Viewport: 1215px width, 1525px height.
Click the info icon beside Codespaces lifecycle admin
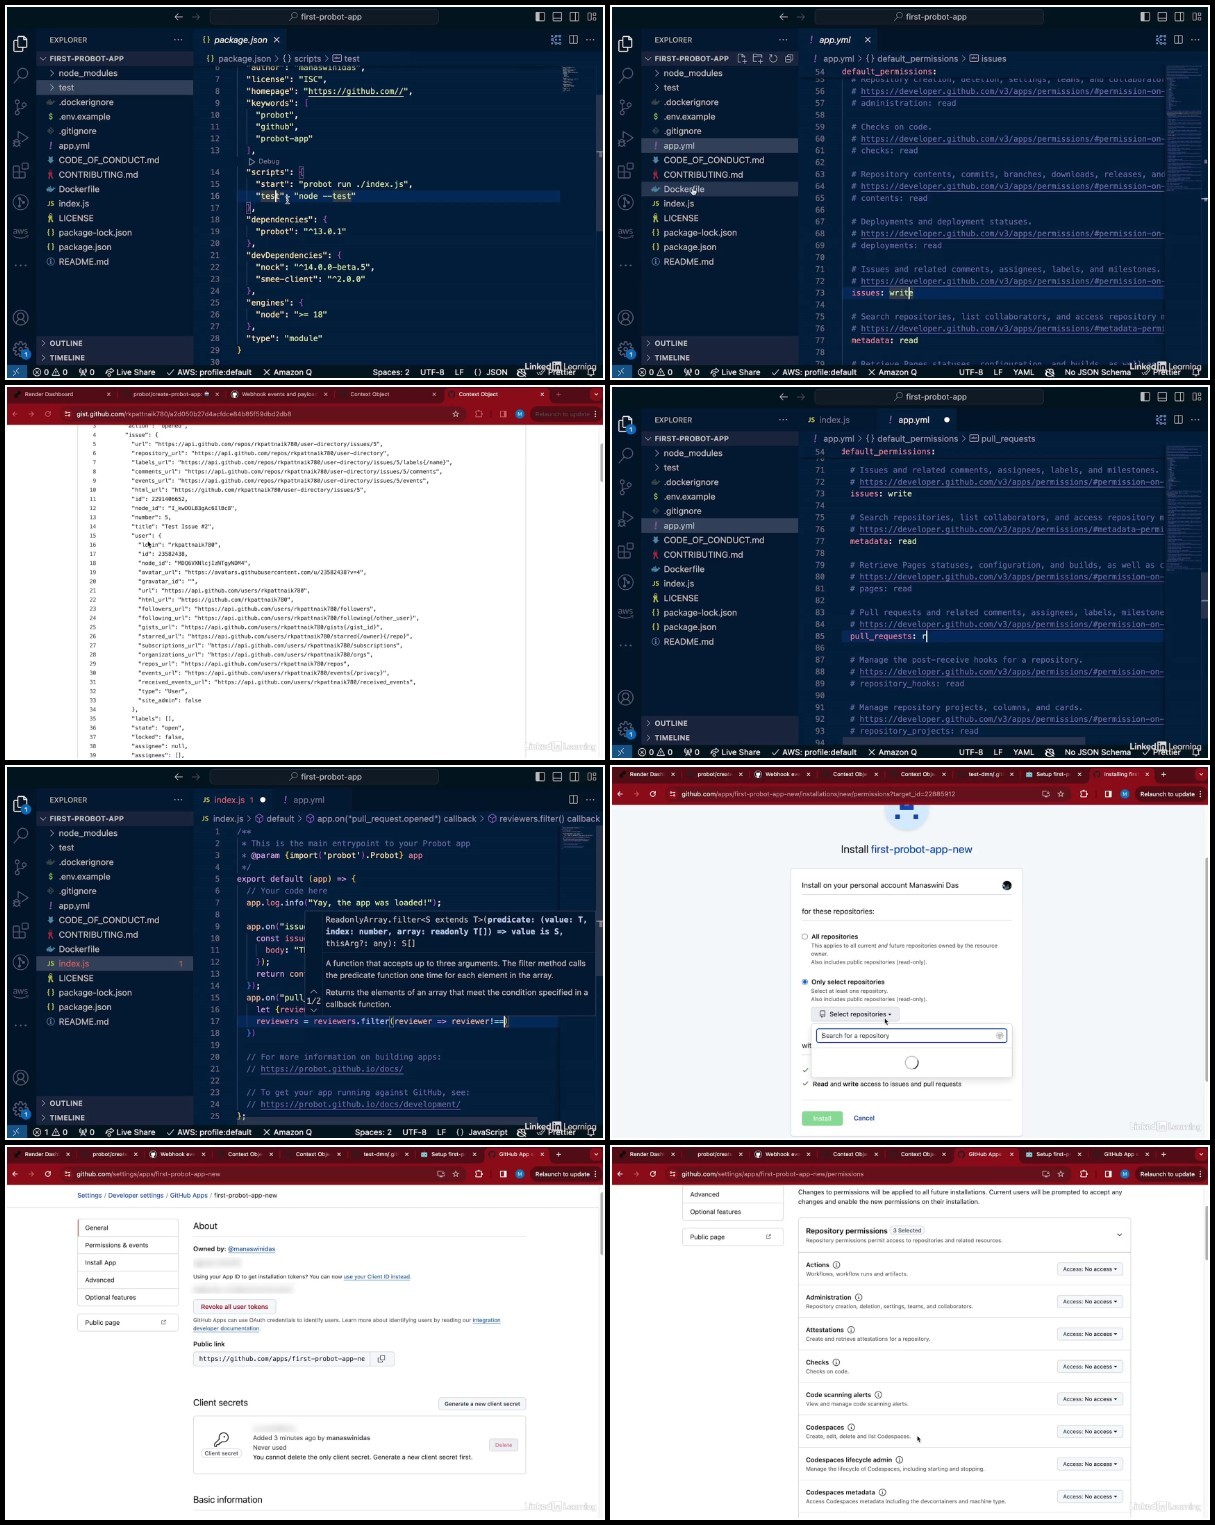click(x=899, y=1459)
